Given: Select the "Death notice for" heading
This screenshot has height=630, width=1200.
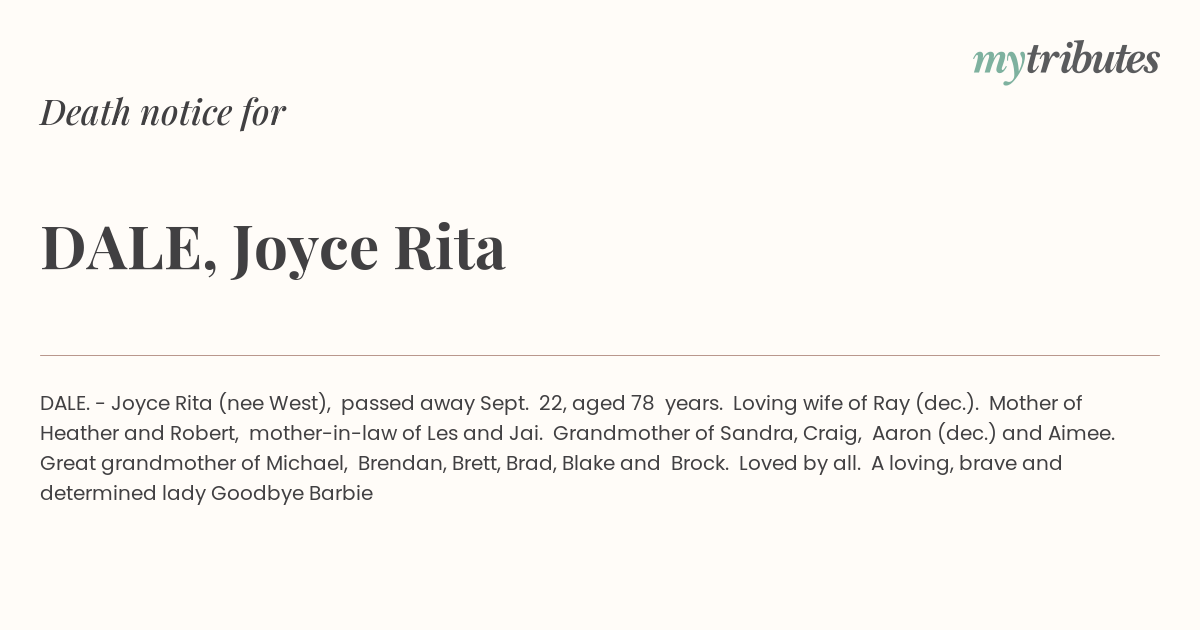Looking at the screenshot, I should pyautogui.click(x=163, y=112).
